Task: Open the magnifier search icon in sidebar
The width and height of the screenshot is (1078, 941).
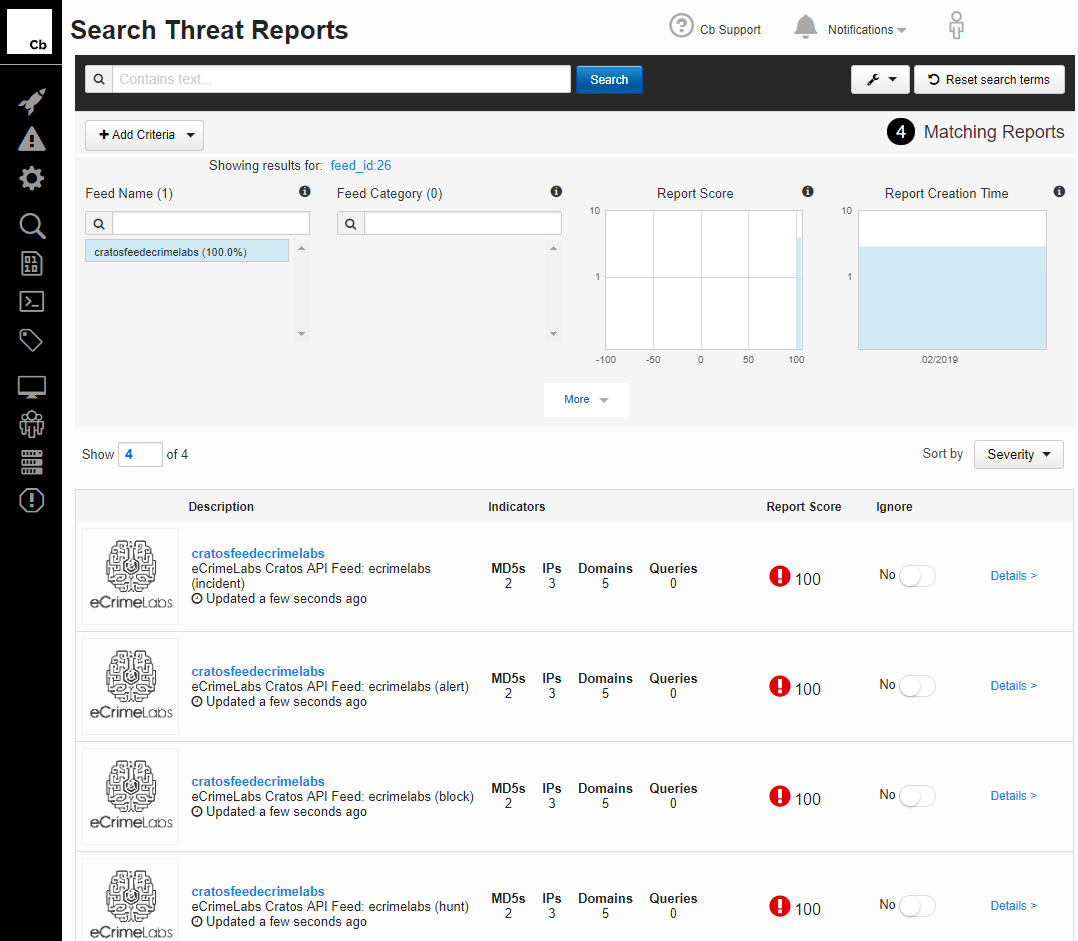Action: (32, 225)
